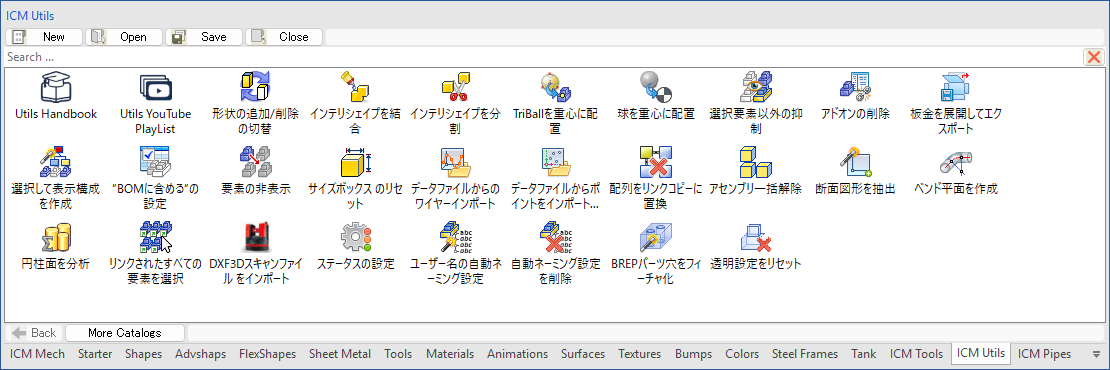Open the Textures tab
This screenshot has height=370, width=1110.
pyautogui.click(x=640, y=354)
